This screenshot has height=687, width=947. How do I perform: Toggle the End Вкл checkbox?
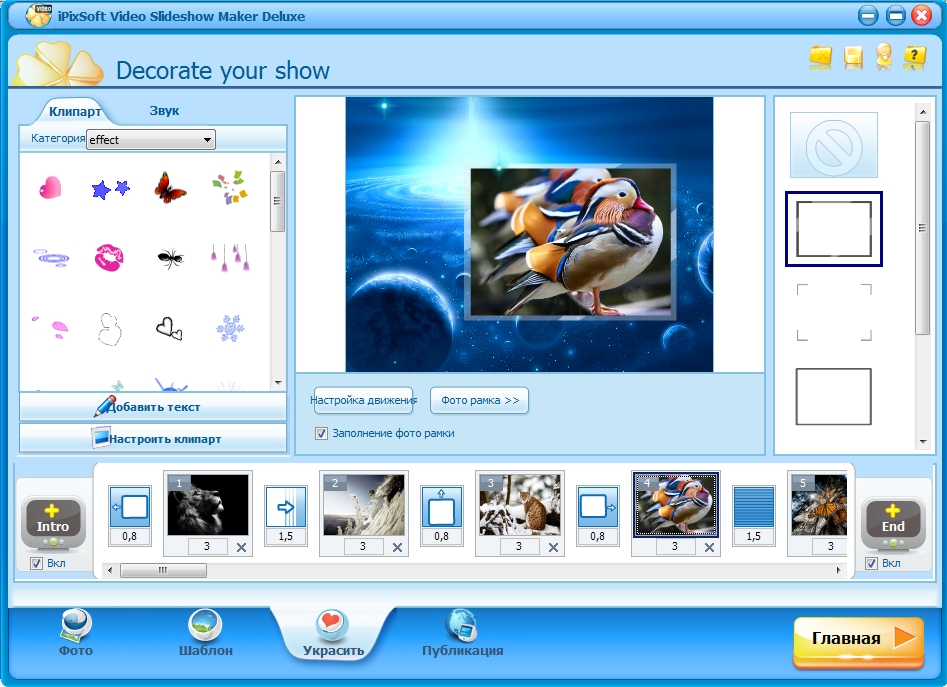pyautogui.click(x=871, y=564)
